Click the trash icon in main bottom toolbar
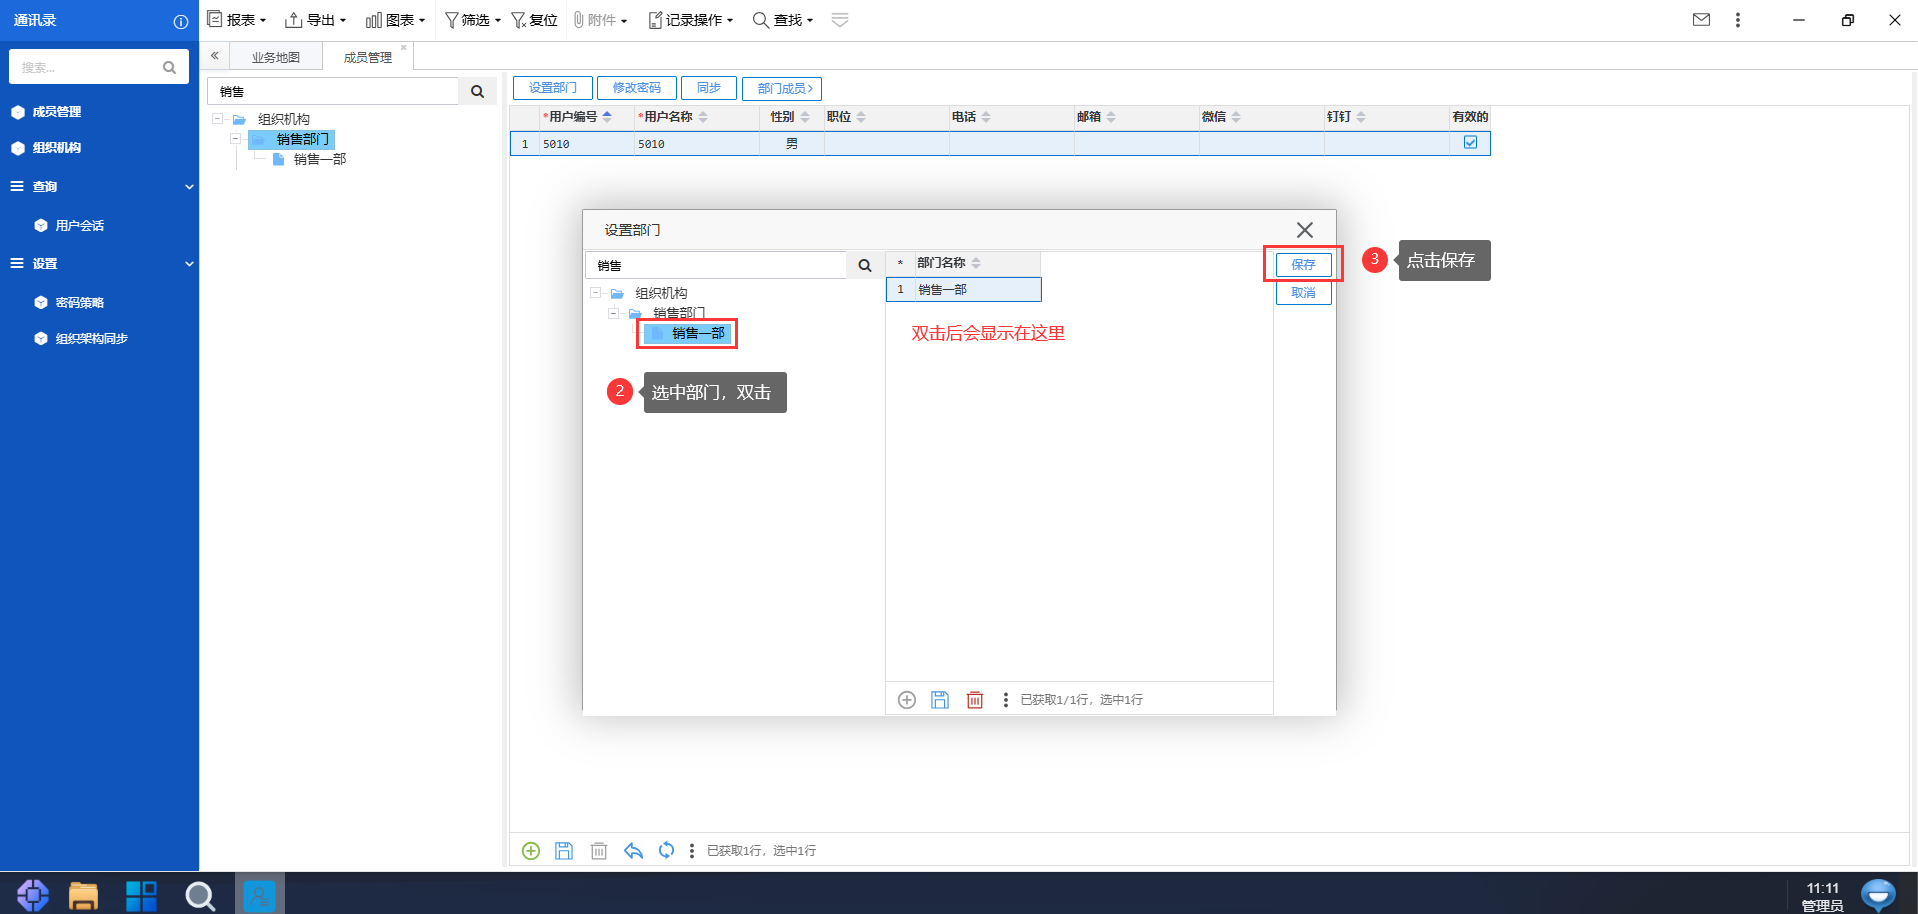The image size is (1918, 914). click(599, 851)
